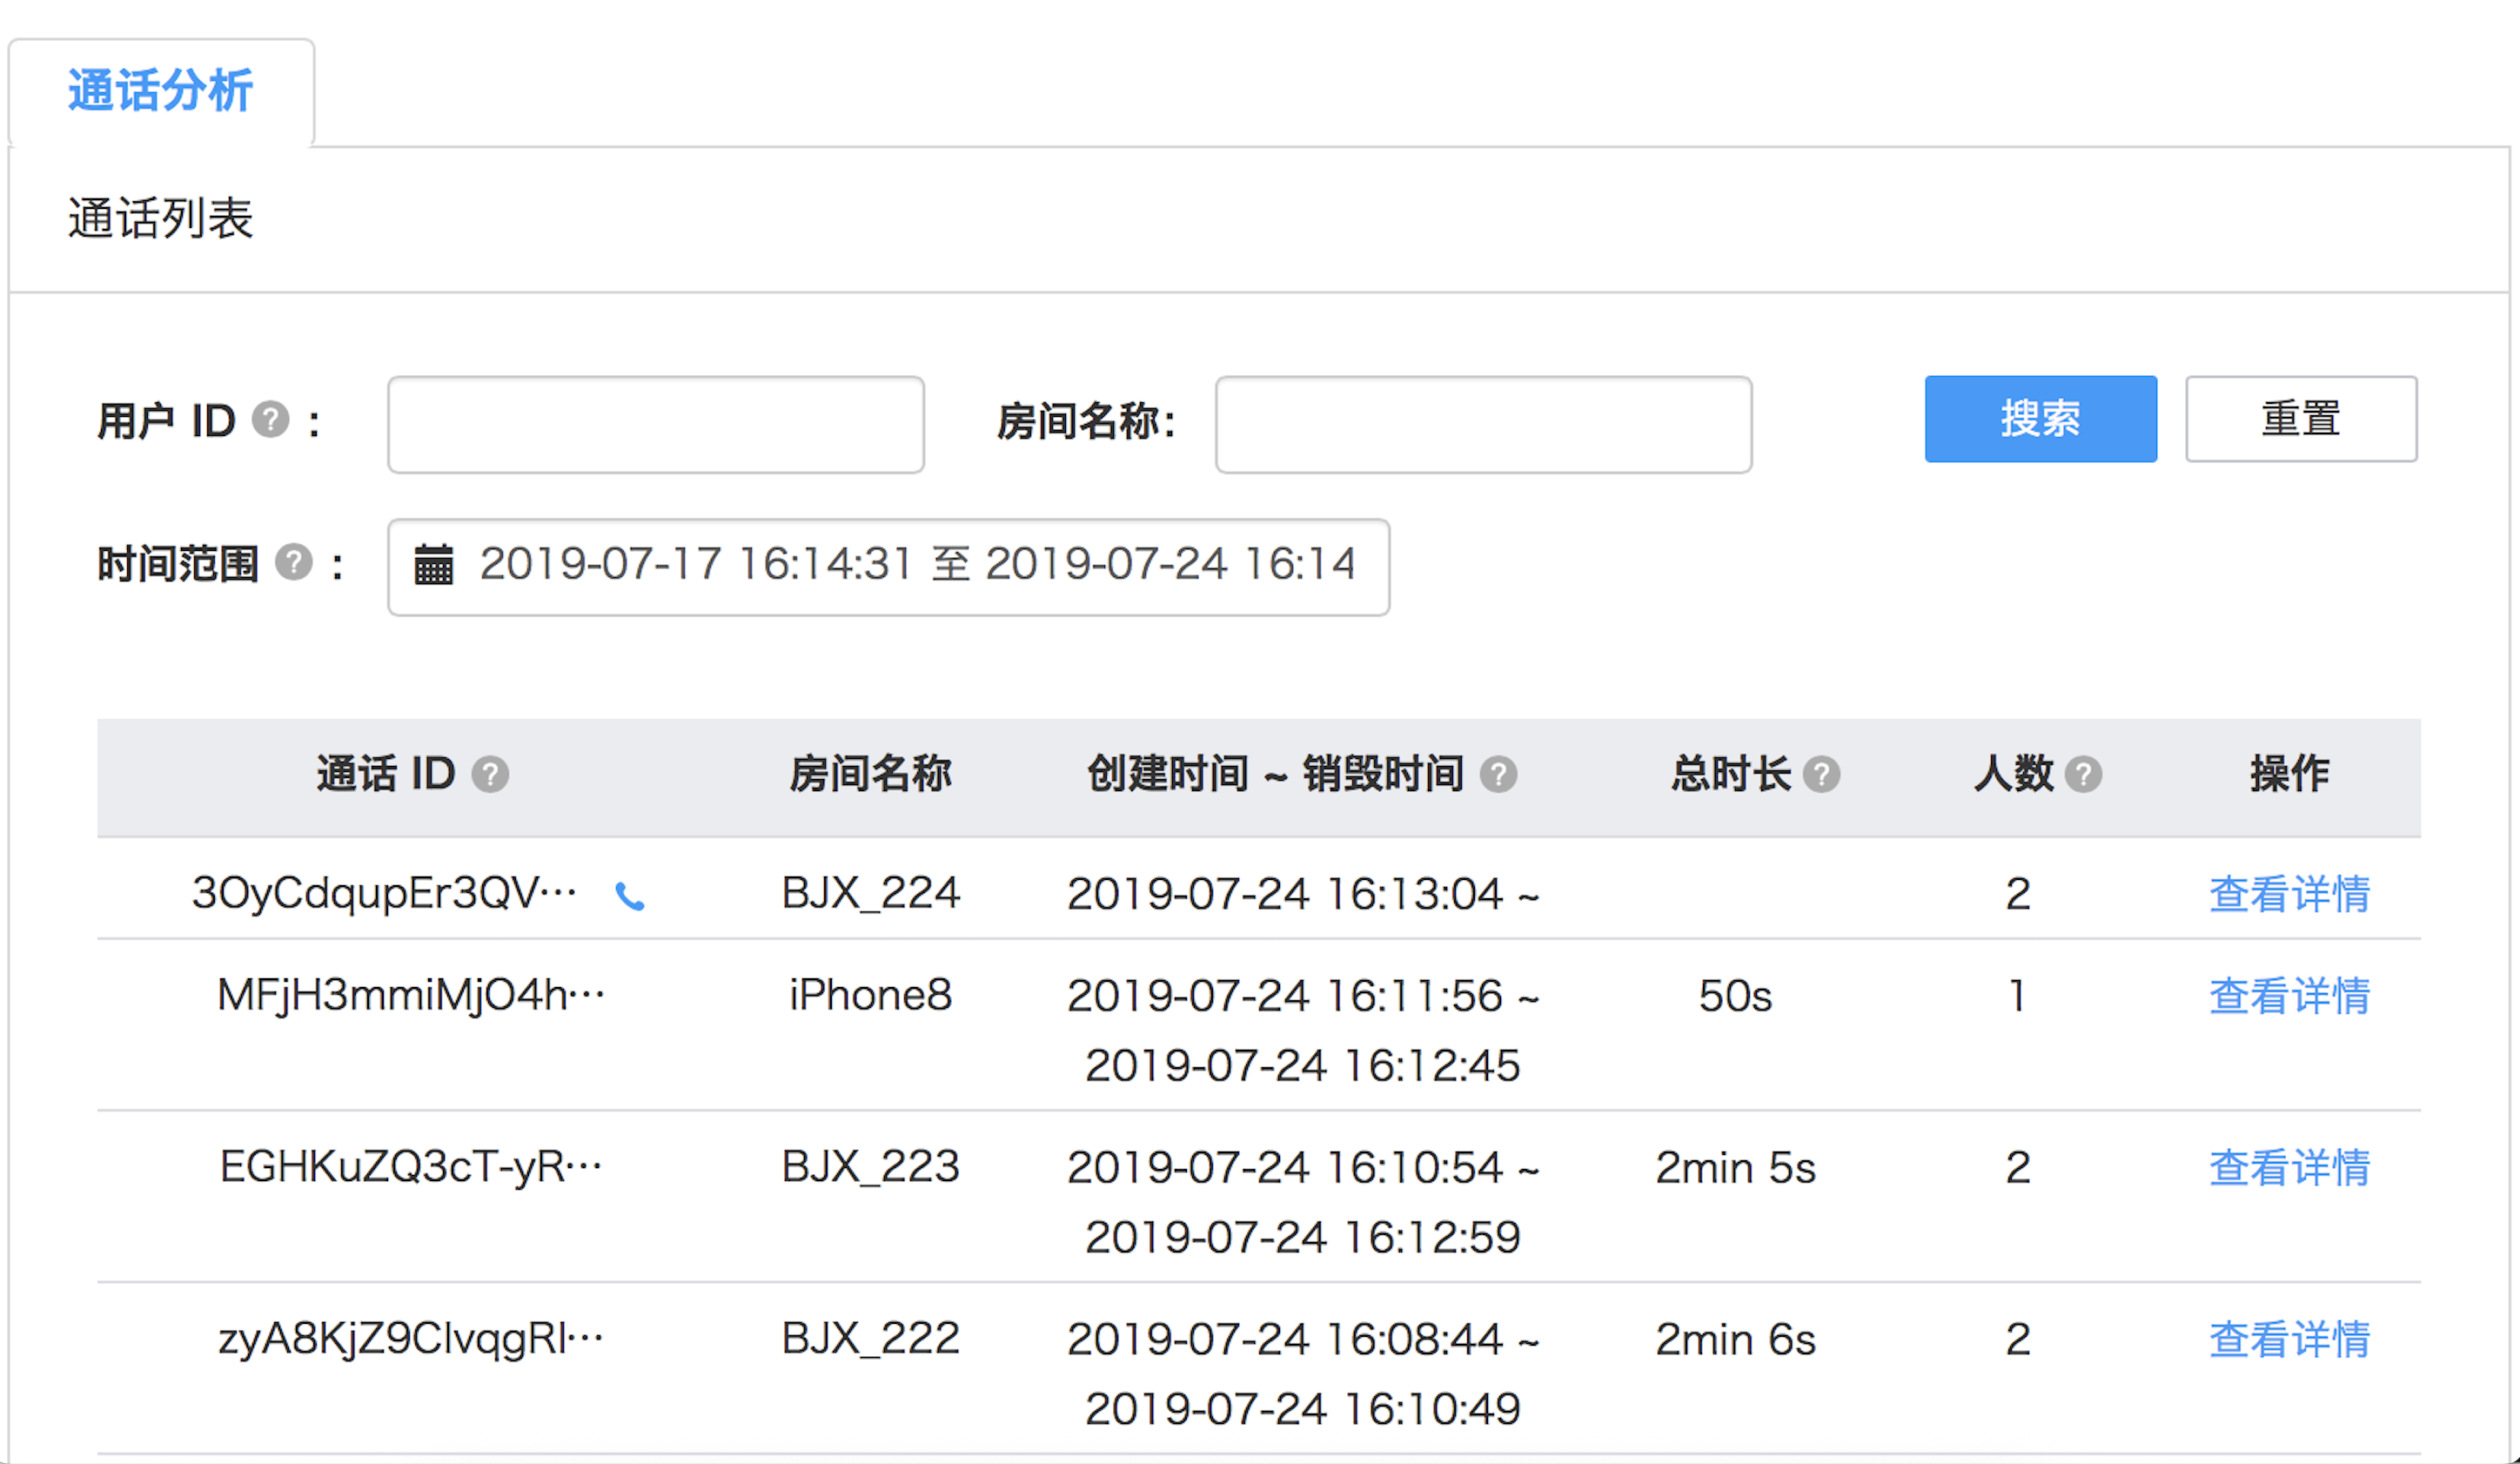Open 查看详情 for room BJX_224

pyautogui.click(x=2289, y=894)
